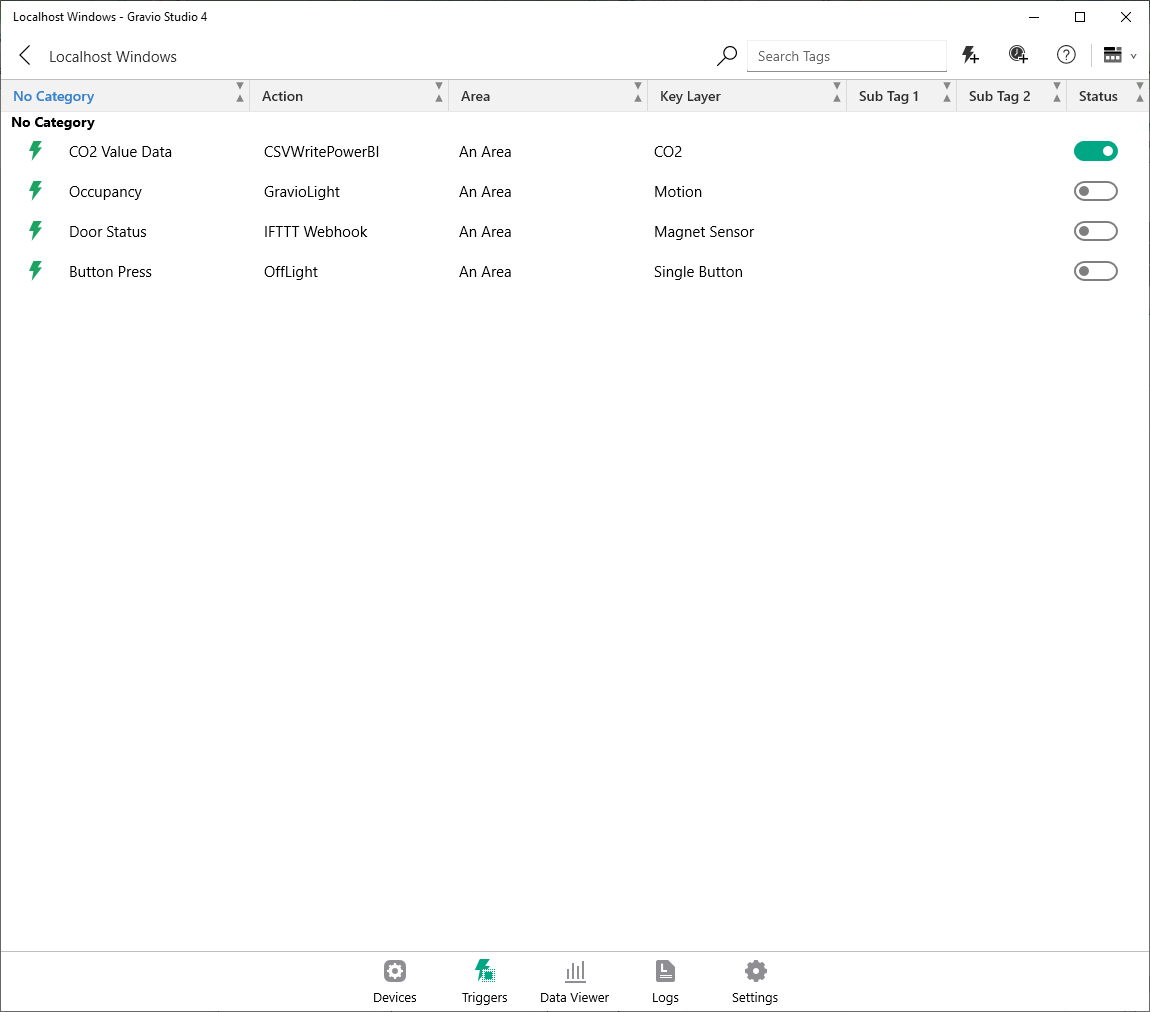The width and height of the screenshot is (1150, 1012).
Task: Click the lightning icon next to Occupancy trigger
Action: coord(37,191)
